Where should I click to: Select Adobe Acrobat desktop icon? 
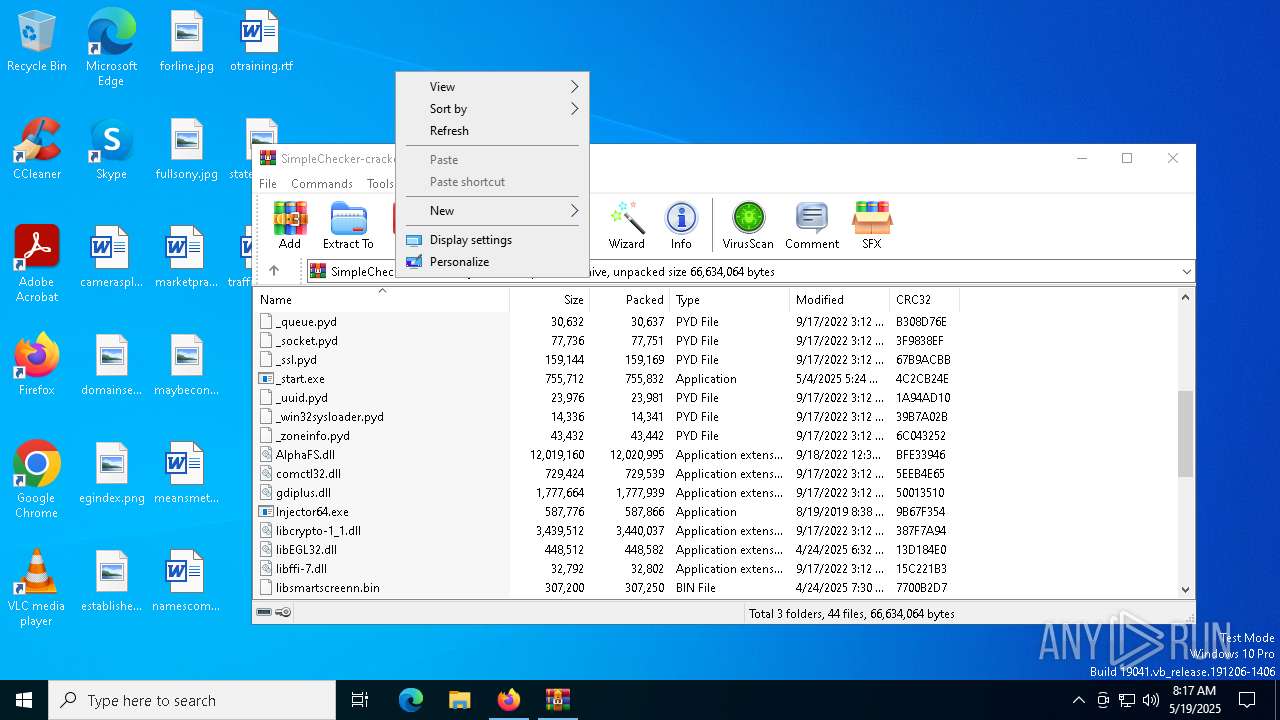37,264
